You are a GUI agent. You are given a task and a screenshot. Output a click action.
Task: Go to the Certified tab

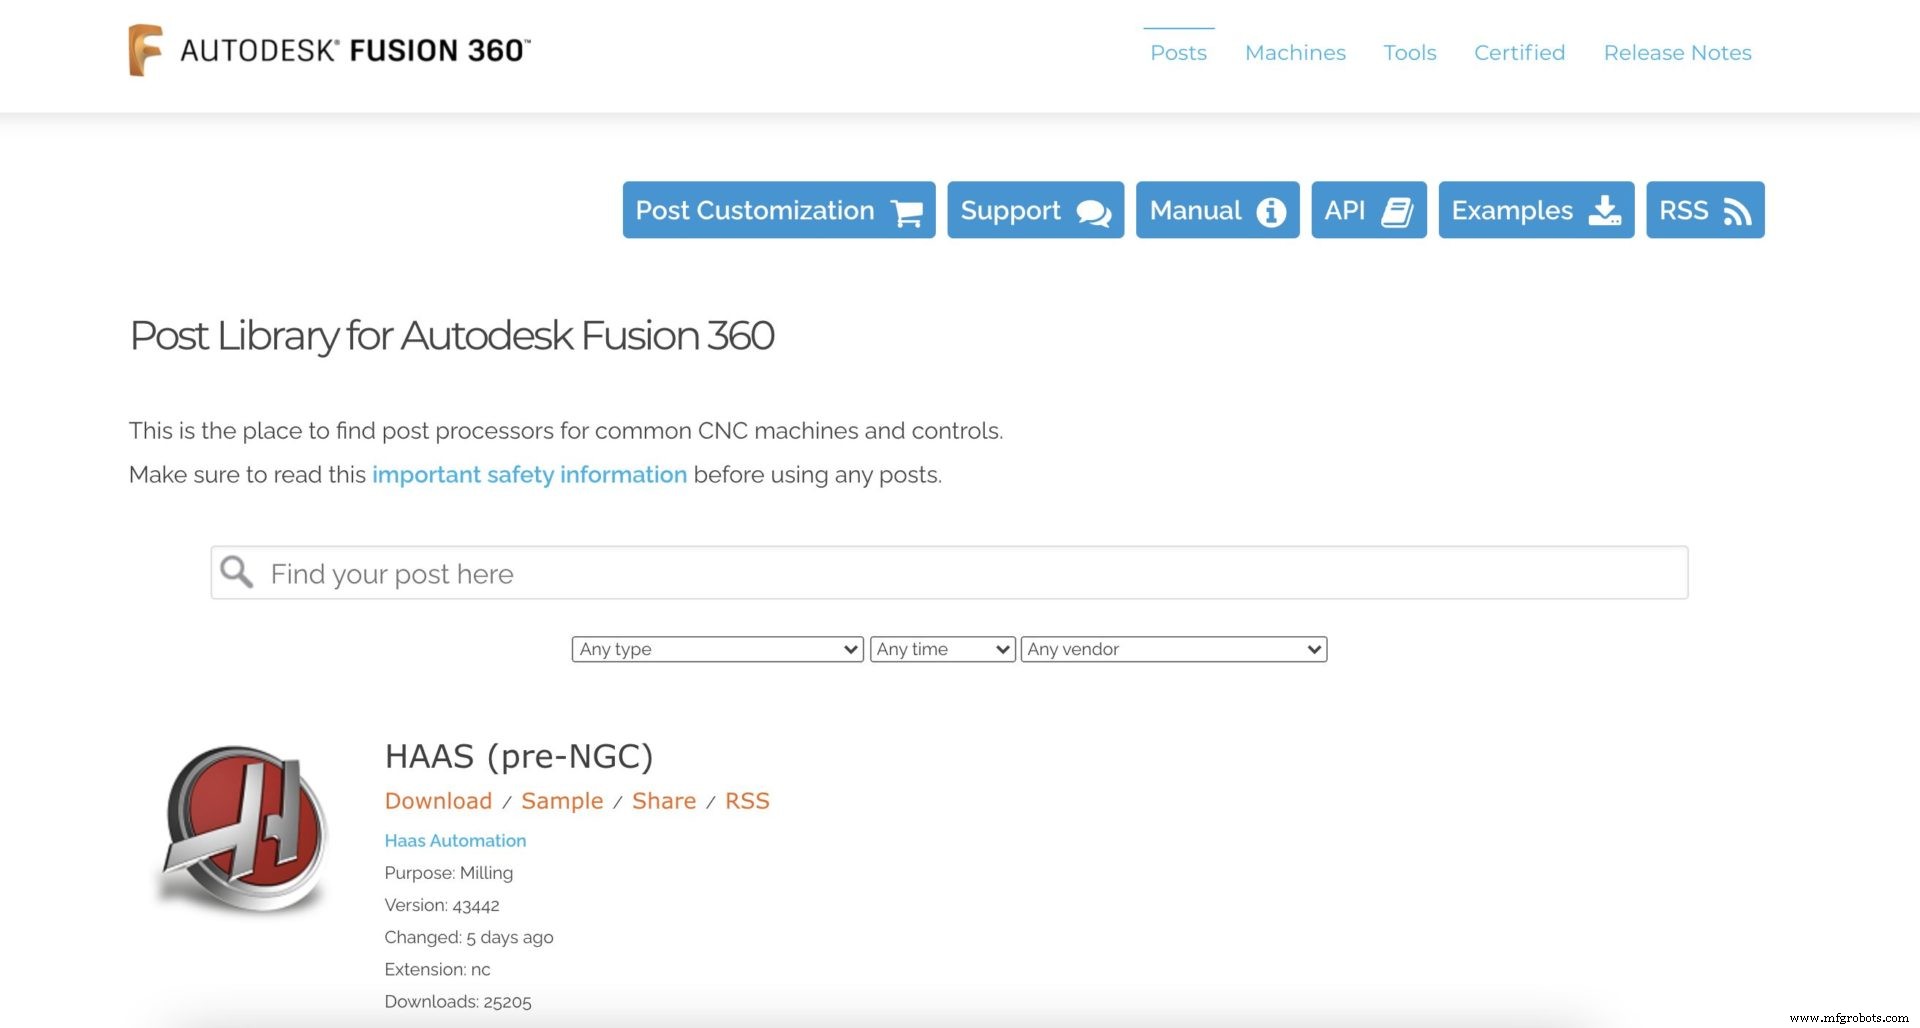click(1519, 53)
